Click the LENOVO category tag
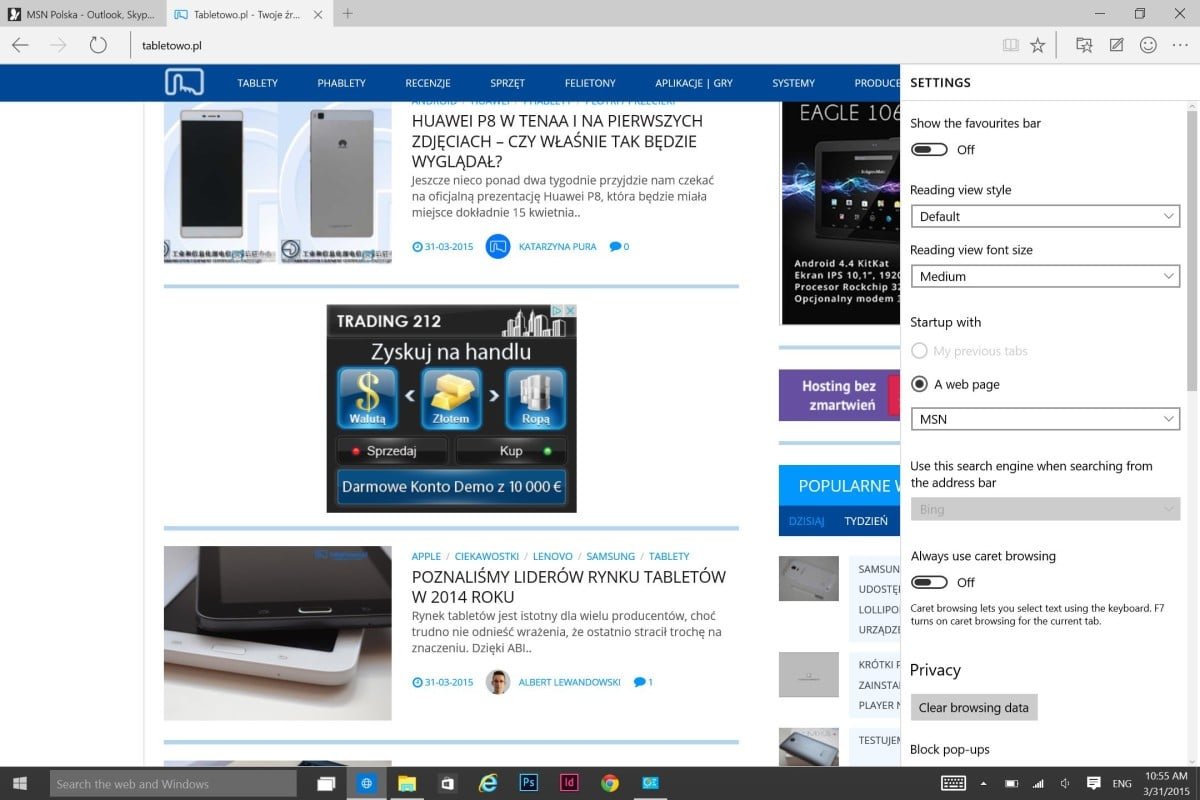Image resolution: width=1200 pixels, height=800 pixels. click(x=552, y=556)
